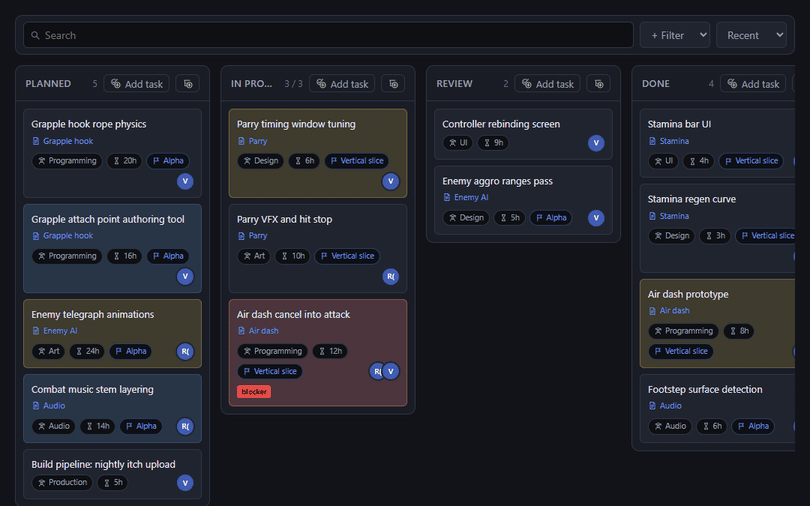Click Programming tag on Grapple hook rope physics
The height and width of the screenshot is (506, 810).
67,161
